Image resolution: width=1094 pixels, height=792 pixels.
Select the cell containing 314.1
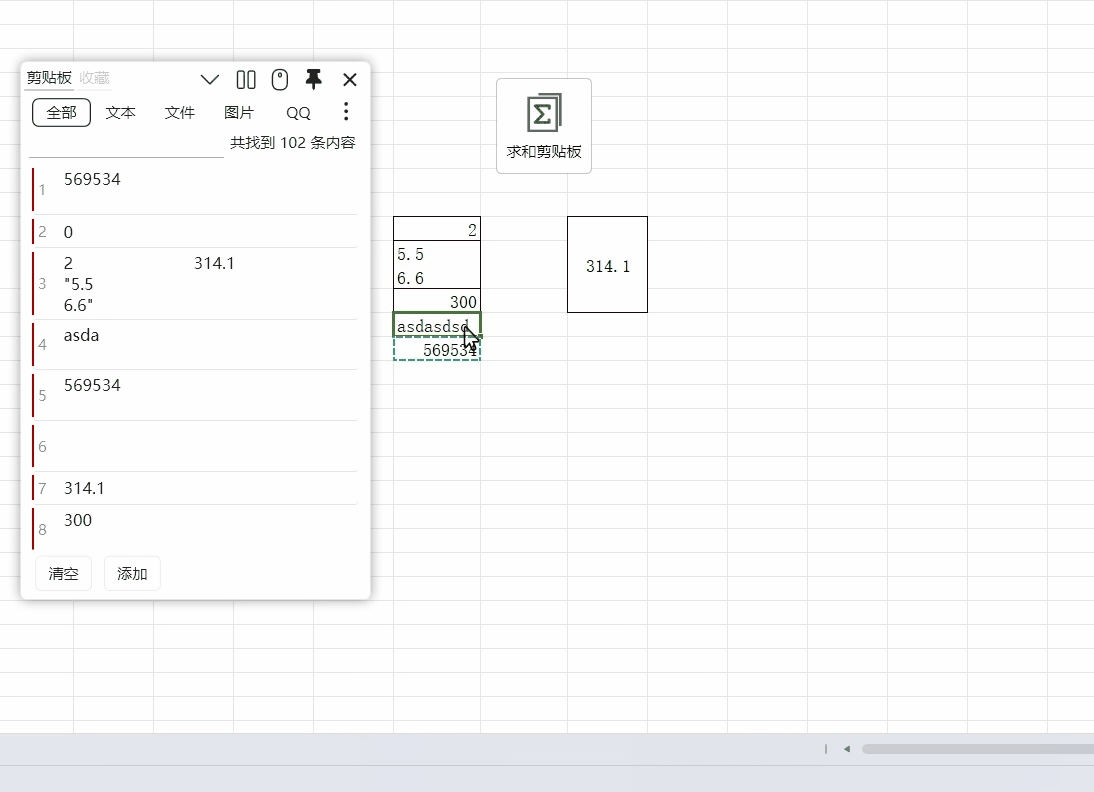(x=607, y=266)
